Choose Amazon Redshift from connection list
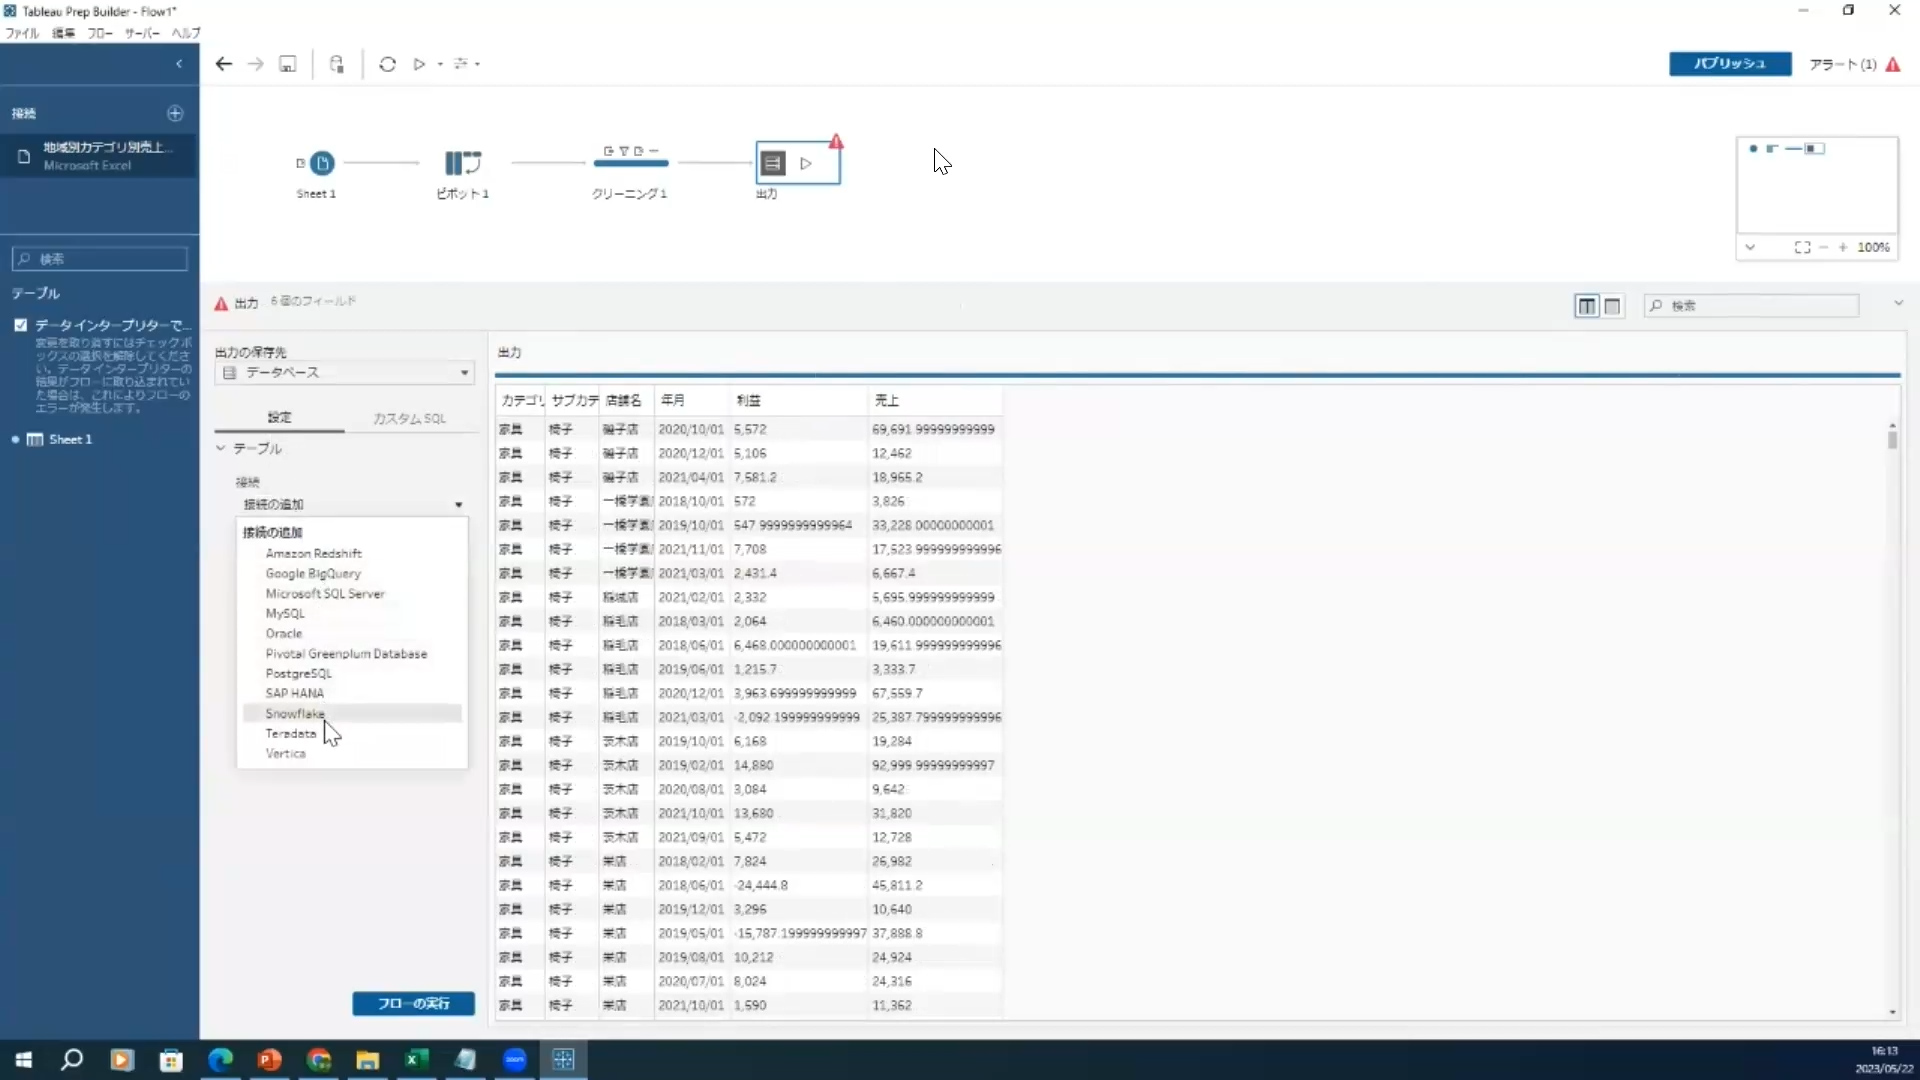Image resolution: width=1920 pixels, height=1080 pixels. coord(313,553)
